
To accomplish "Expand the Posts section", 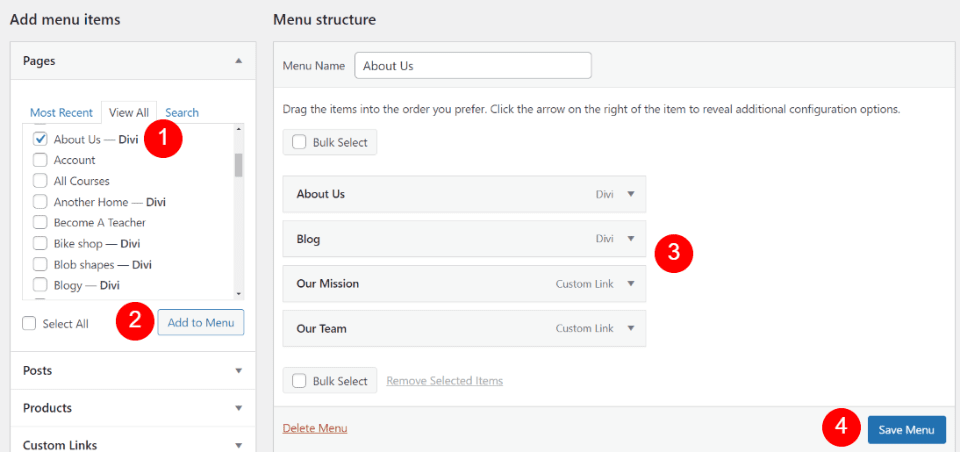I will [238, 371].
